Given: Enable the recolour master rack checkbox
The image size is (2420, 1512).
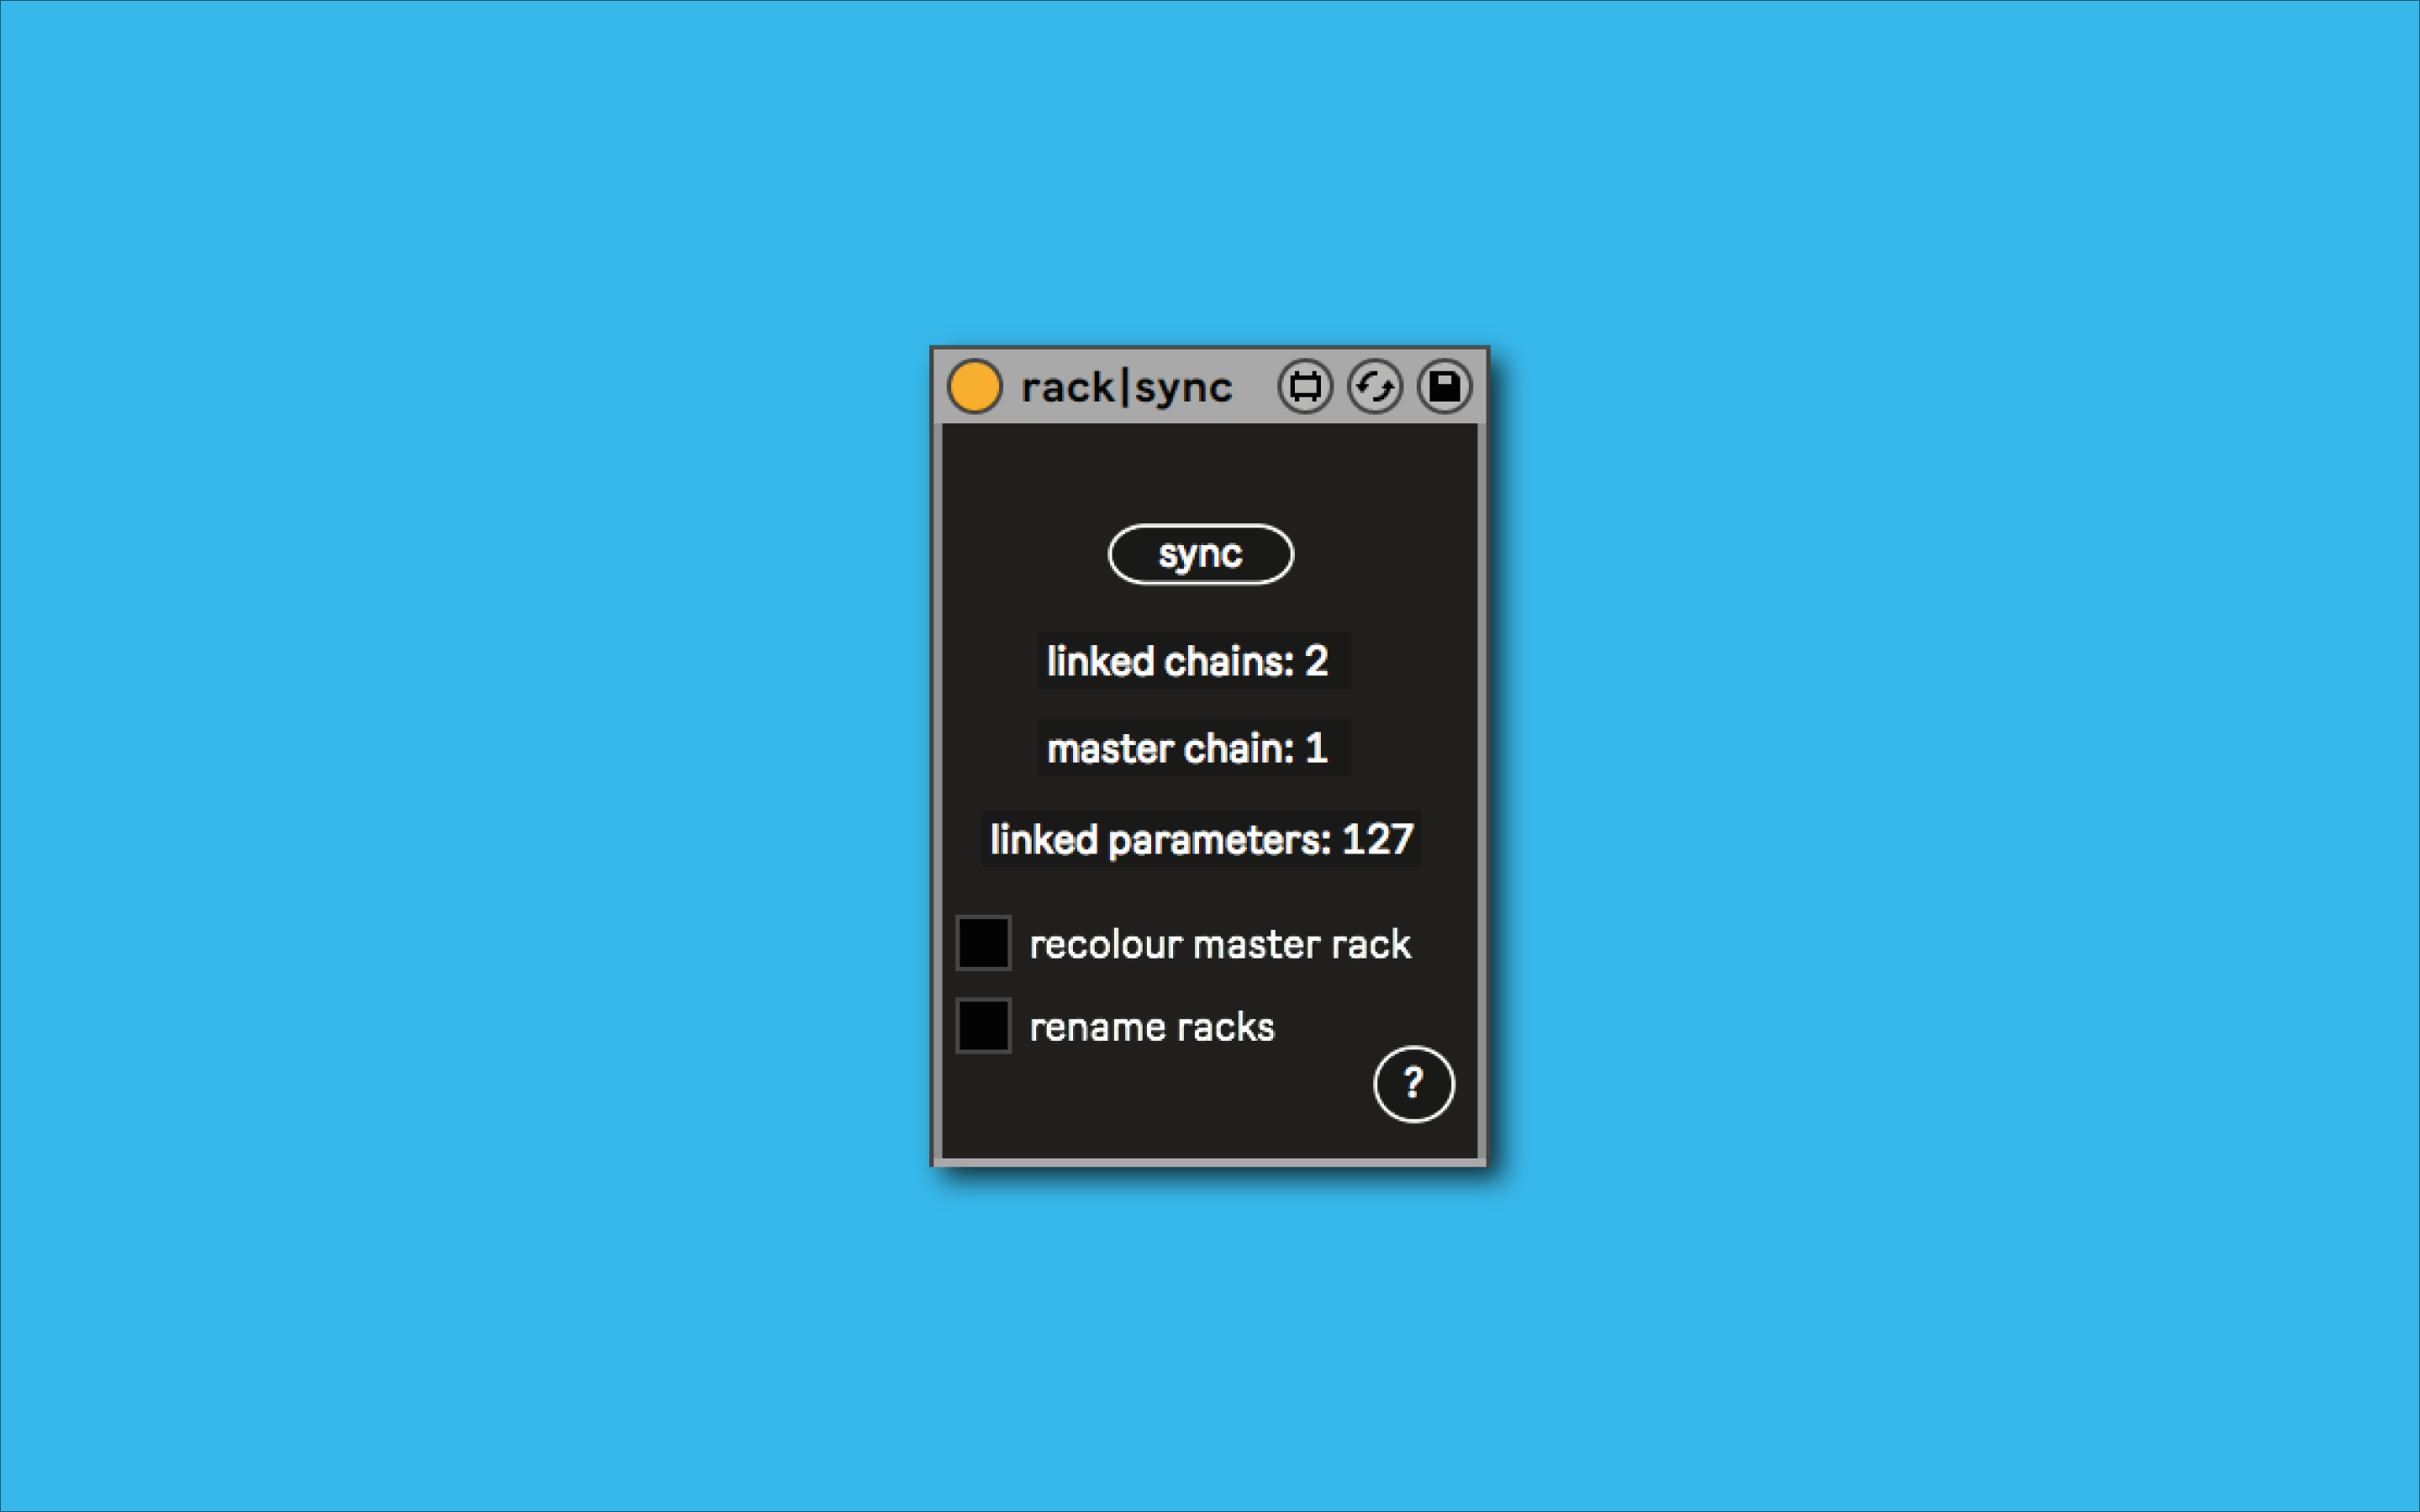Looking at the screenshot, I should point(983,943).
